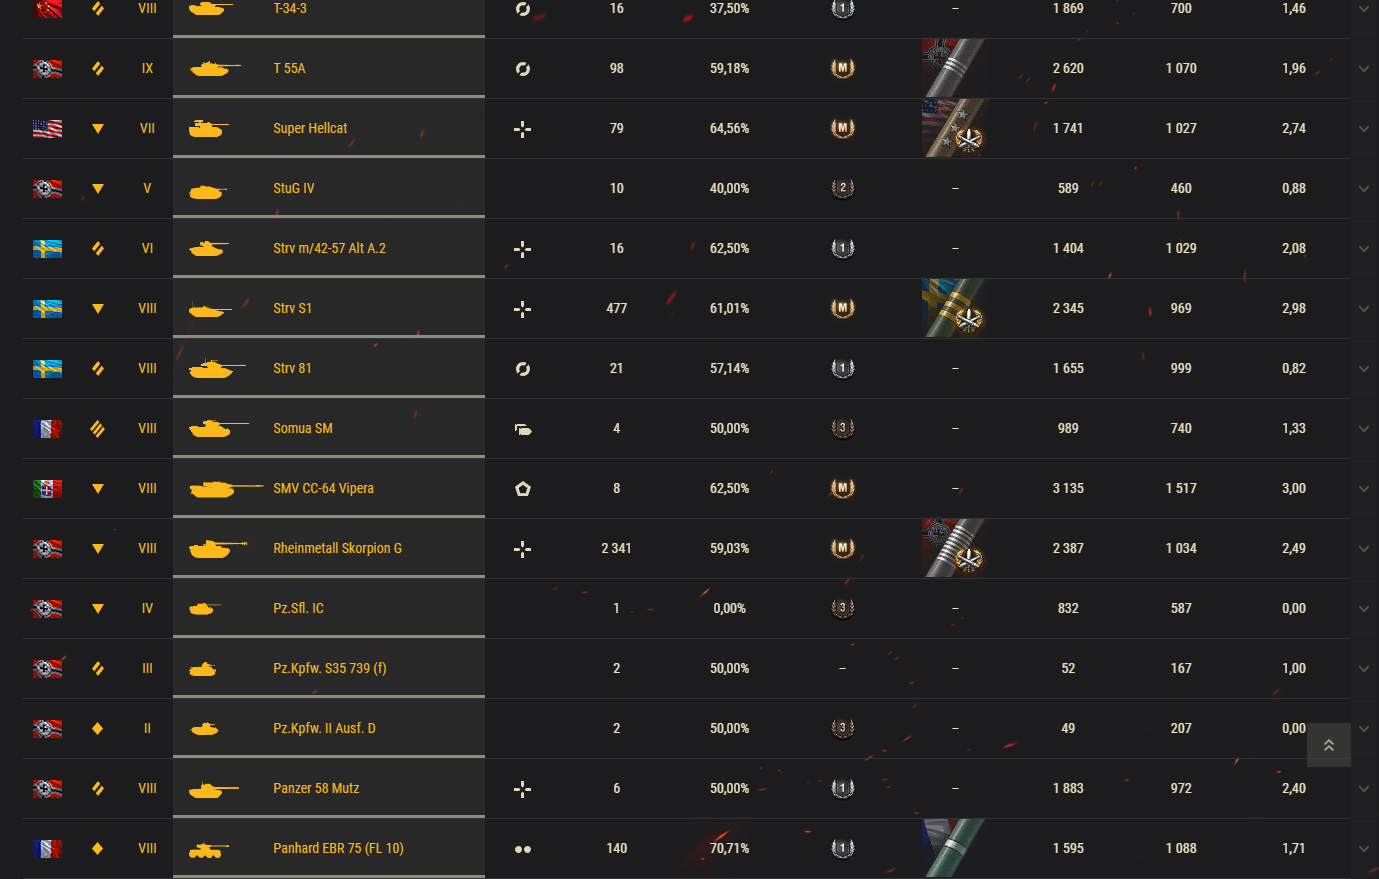The height and width of the screenshot is (879, 1379).
Task: Click the Strv S1 marks of excellence thumbnail
Action: [955, 308]
